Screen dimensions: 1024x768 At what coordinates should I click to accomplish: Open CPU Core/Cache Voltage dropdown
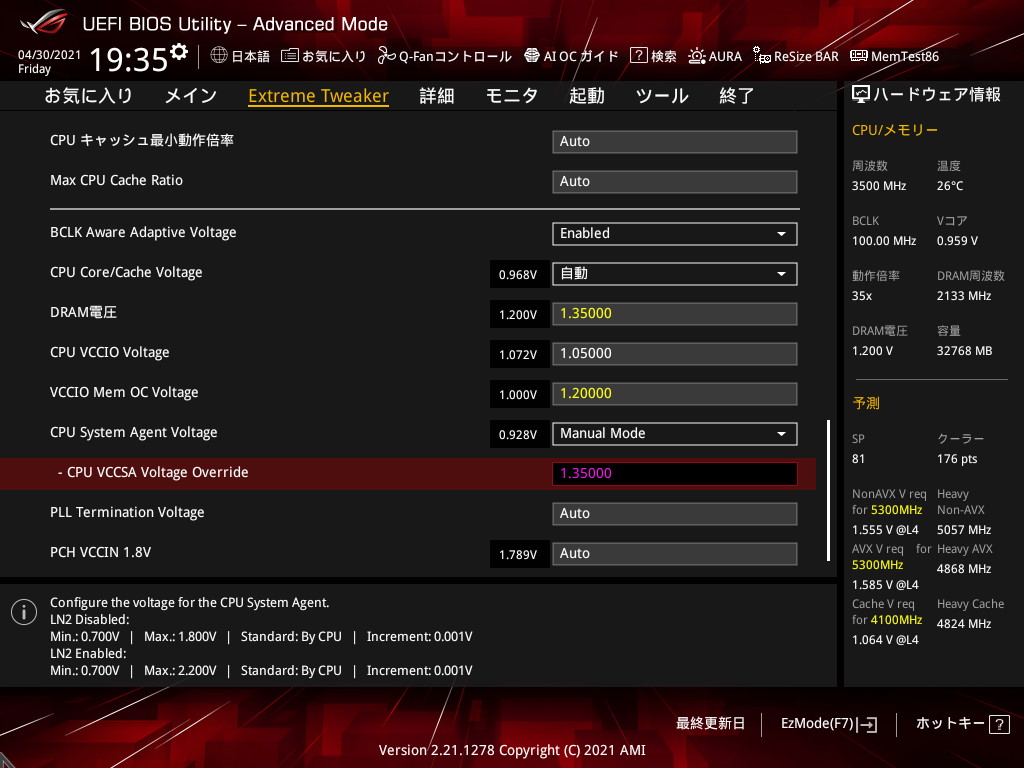tap(675, 274)
